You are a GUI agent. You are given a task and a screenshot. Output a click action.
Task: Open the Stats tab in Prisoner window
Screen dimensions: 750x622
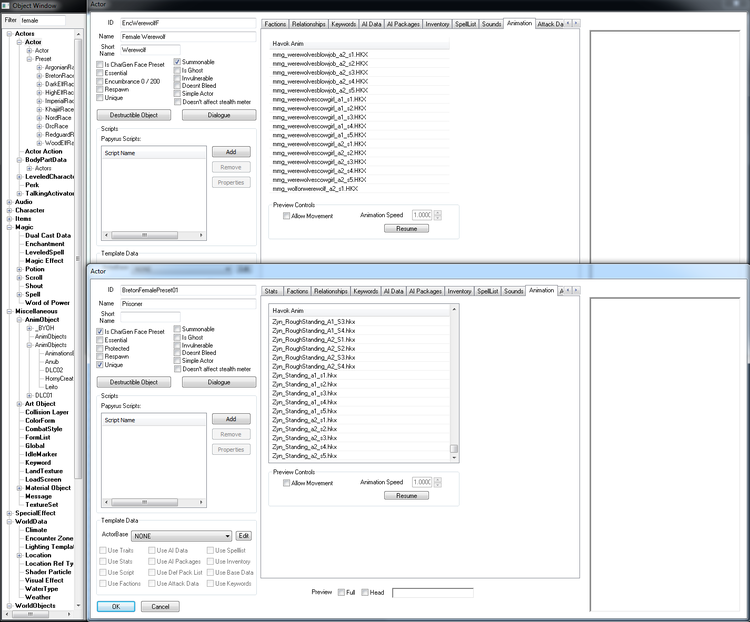pyautogui.click(x=271, y=291)
